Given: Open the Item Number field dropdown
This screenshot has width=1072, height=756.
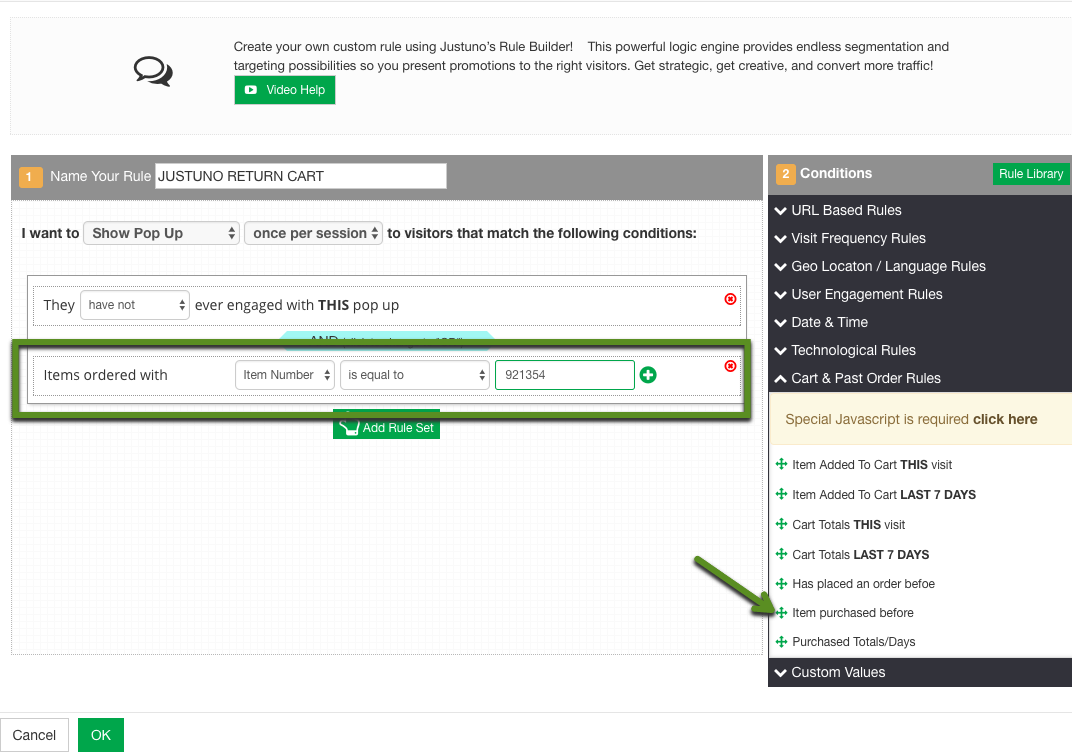Looking at the screenshot, I should coord(285,375).
